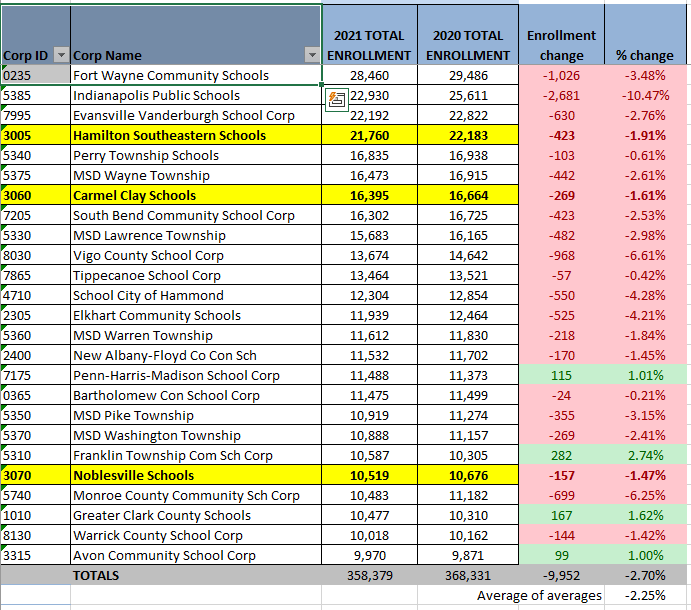The width and height of the screenshot is (691, 610).
Task: Select Corp ID cell 0235
Action: click(35, 75)
